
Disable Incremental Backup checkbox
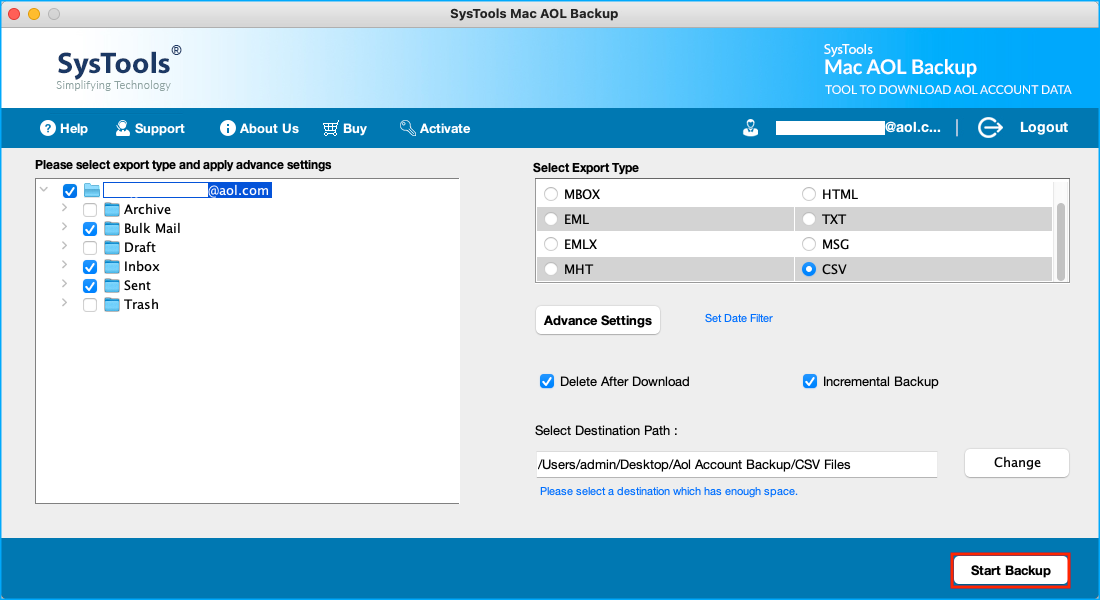click(x=810, y=381)
